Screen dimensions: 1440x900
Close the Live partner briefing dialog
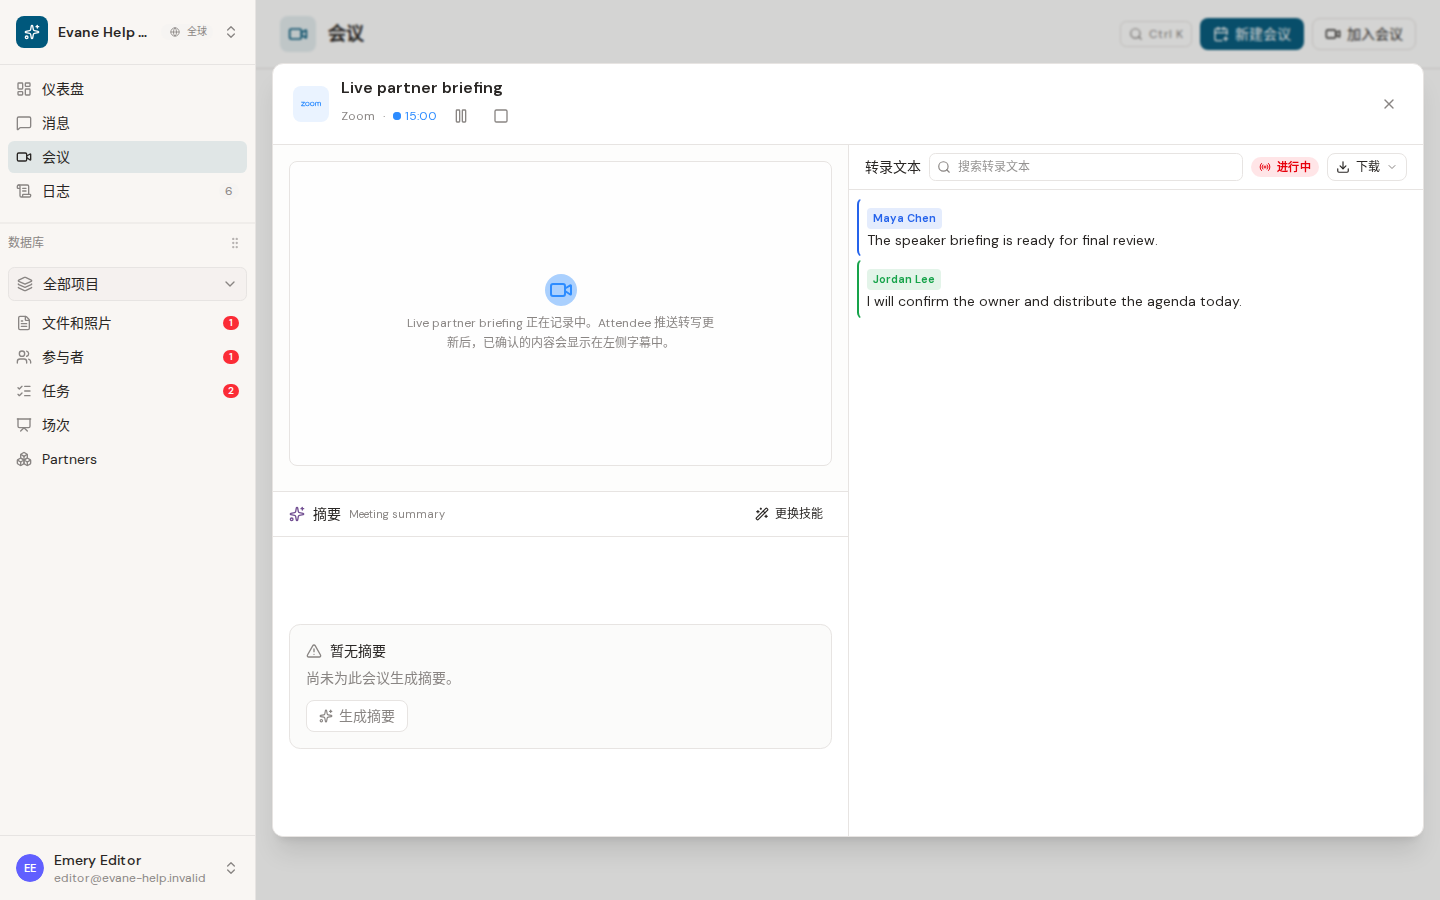pyautogui.click(x=1389, y=104)
